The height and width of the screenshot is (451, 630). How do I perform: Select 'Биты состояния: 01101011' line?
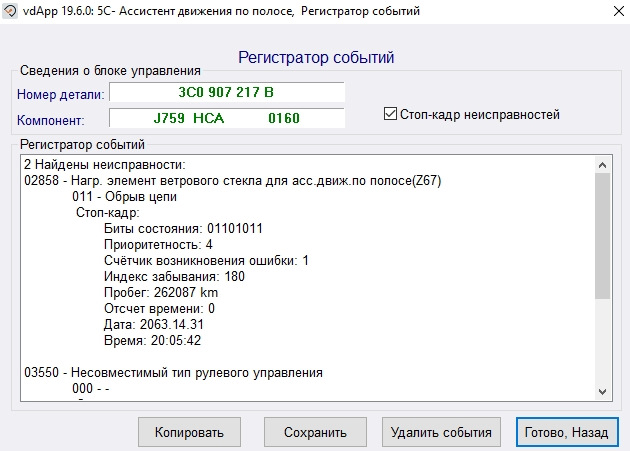tap(183, 228)
